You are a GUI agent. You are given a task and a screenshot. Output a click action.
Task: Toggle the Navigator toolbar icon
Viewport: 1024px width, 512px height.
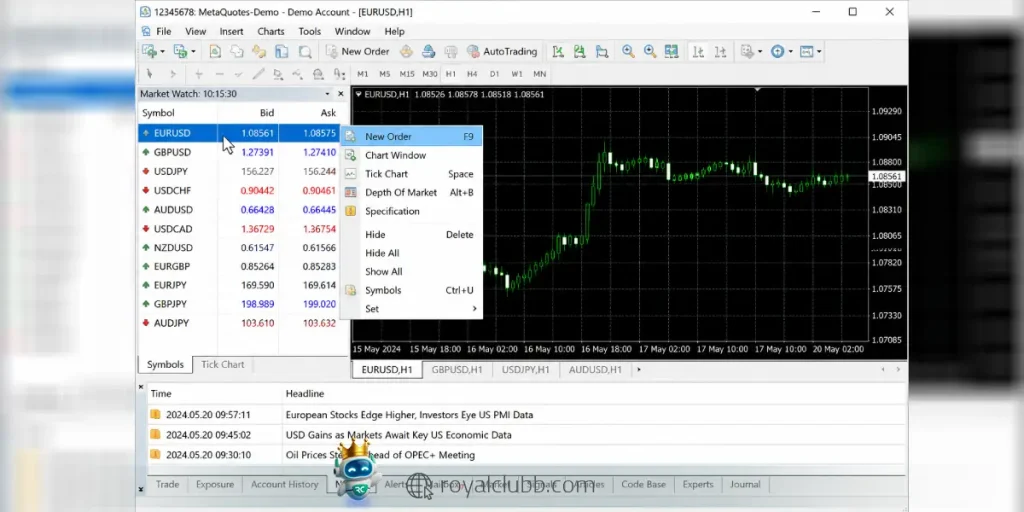pyautogui.click(x=259, y=51)
